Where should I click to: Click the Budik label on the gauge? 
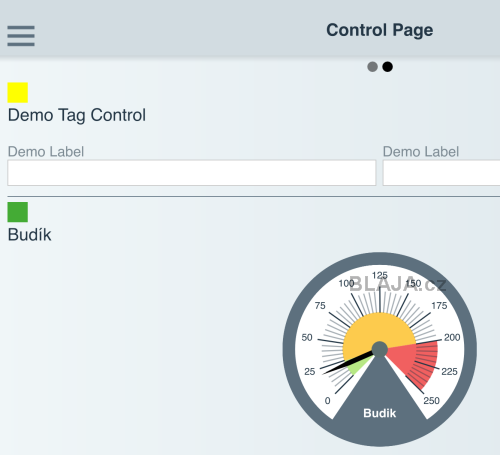380,413
